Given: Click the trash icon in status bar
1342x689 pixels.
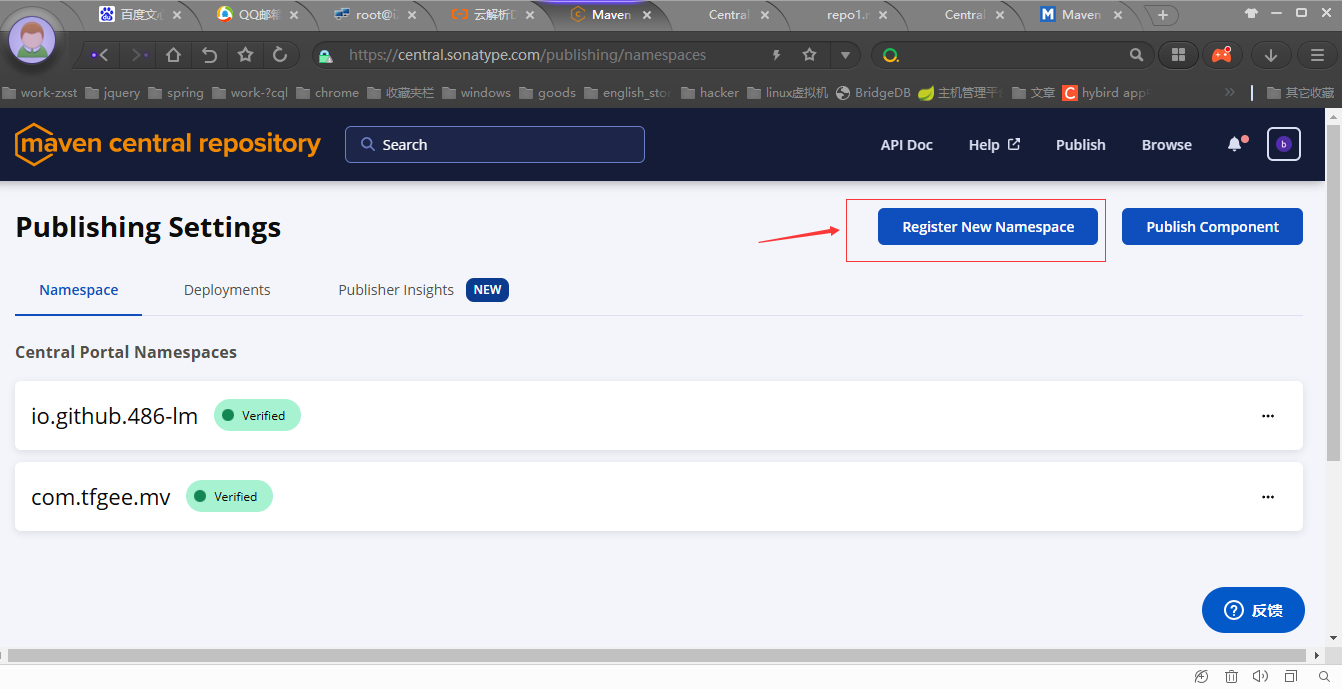Looking at the screenshot, I should click(x=1232, y=677).
